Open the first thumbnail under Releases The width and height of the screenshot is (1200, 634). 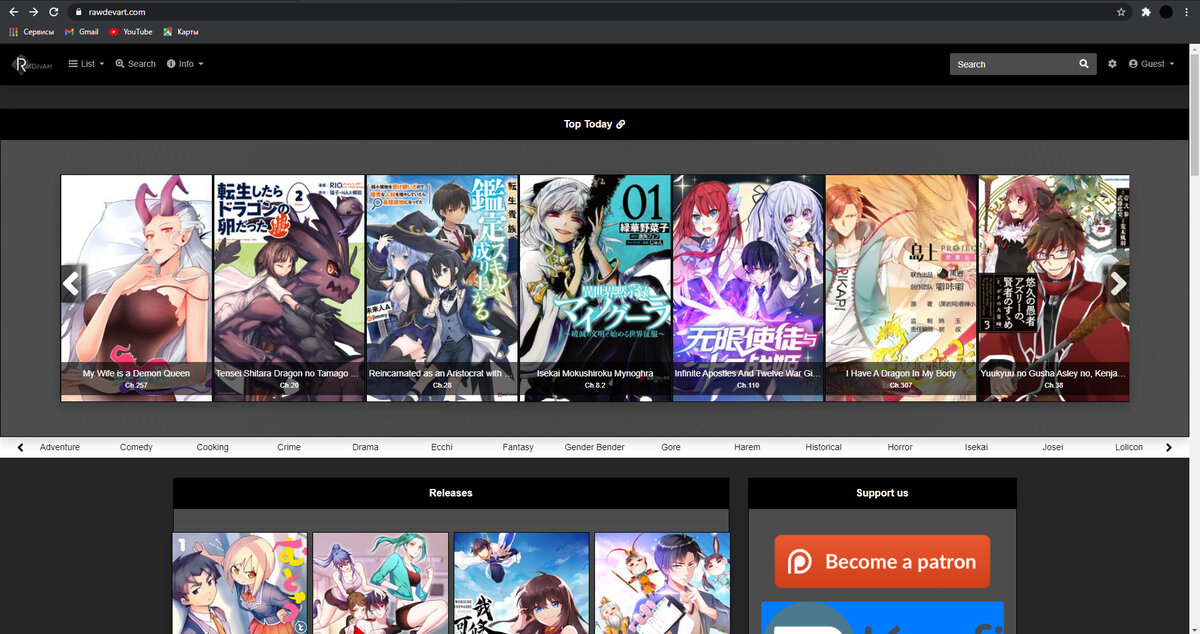240,583
